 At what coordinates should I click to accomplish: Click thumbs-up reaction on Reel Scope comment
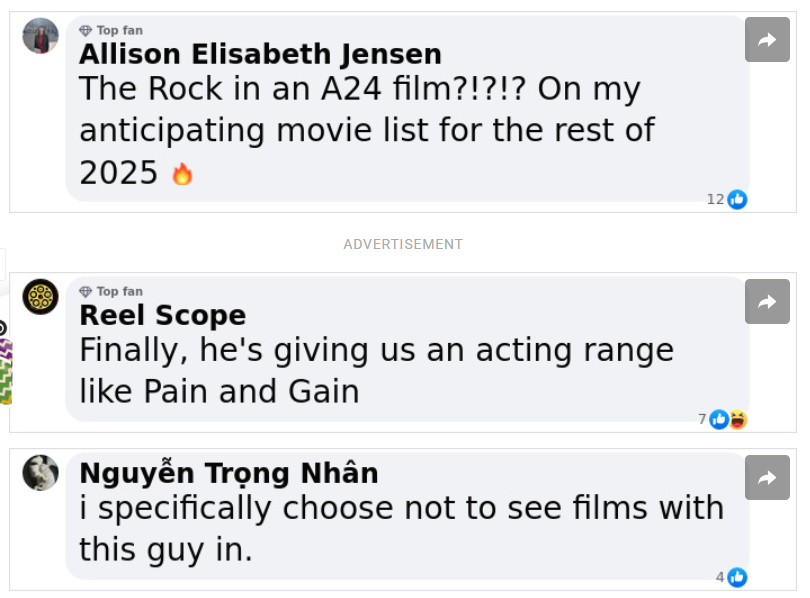click(x=719, y=419)
